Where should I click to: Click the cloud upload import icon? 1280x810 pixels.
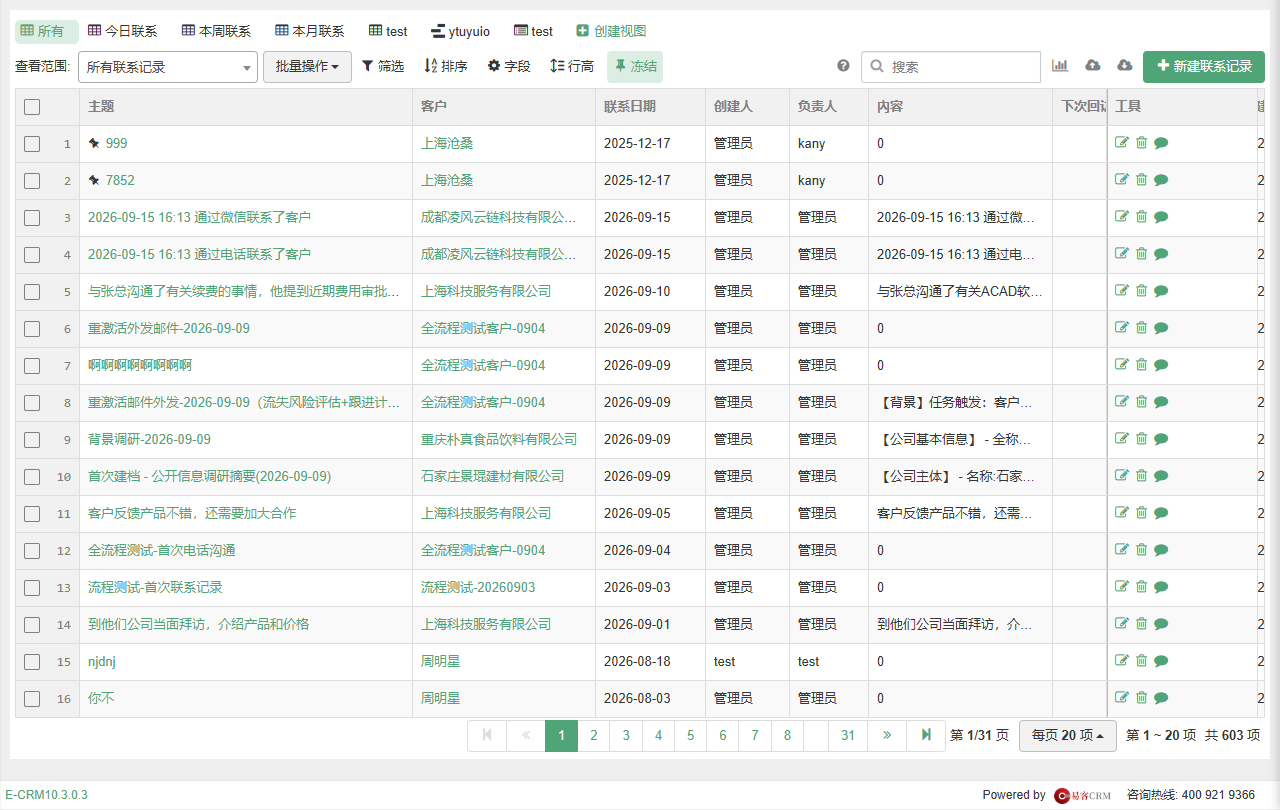click(x=1093, y=66)
